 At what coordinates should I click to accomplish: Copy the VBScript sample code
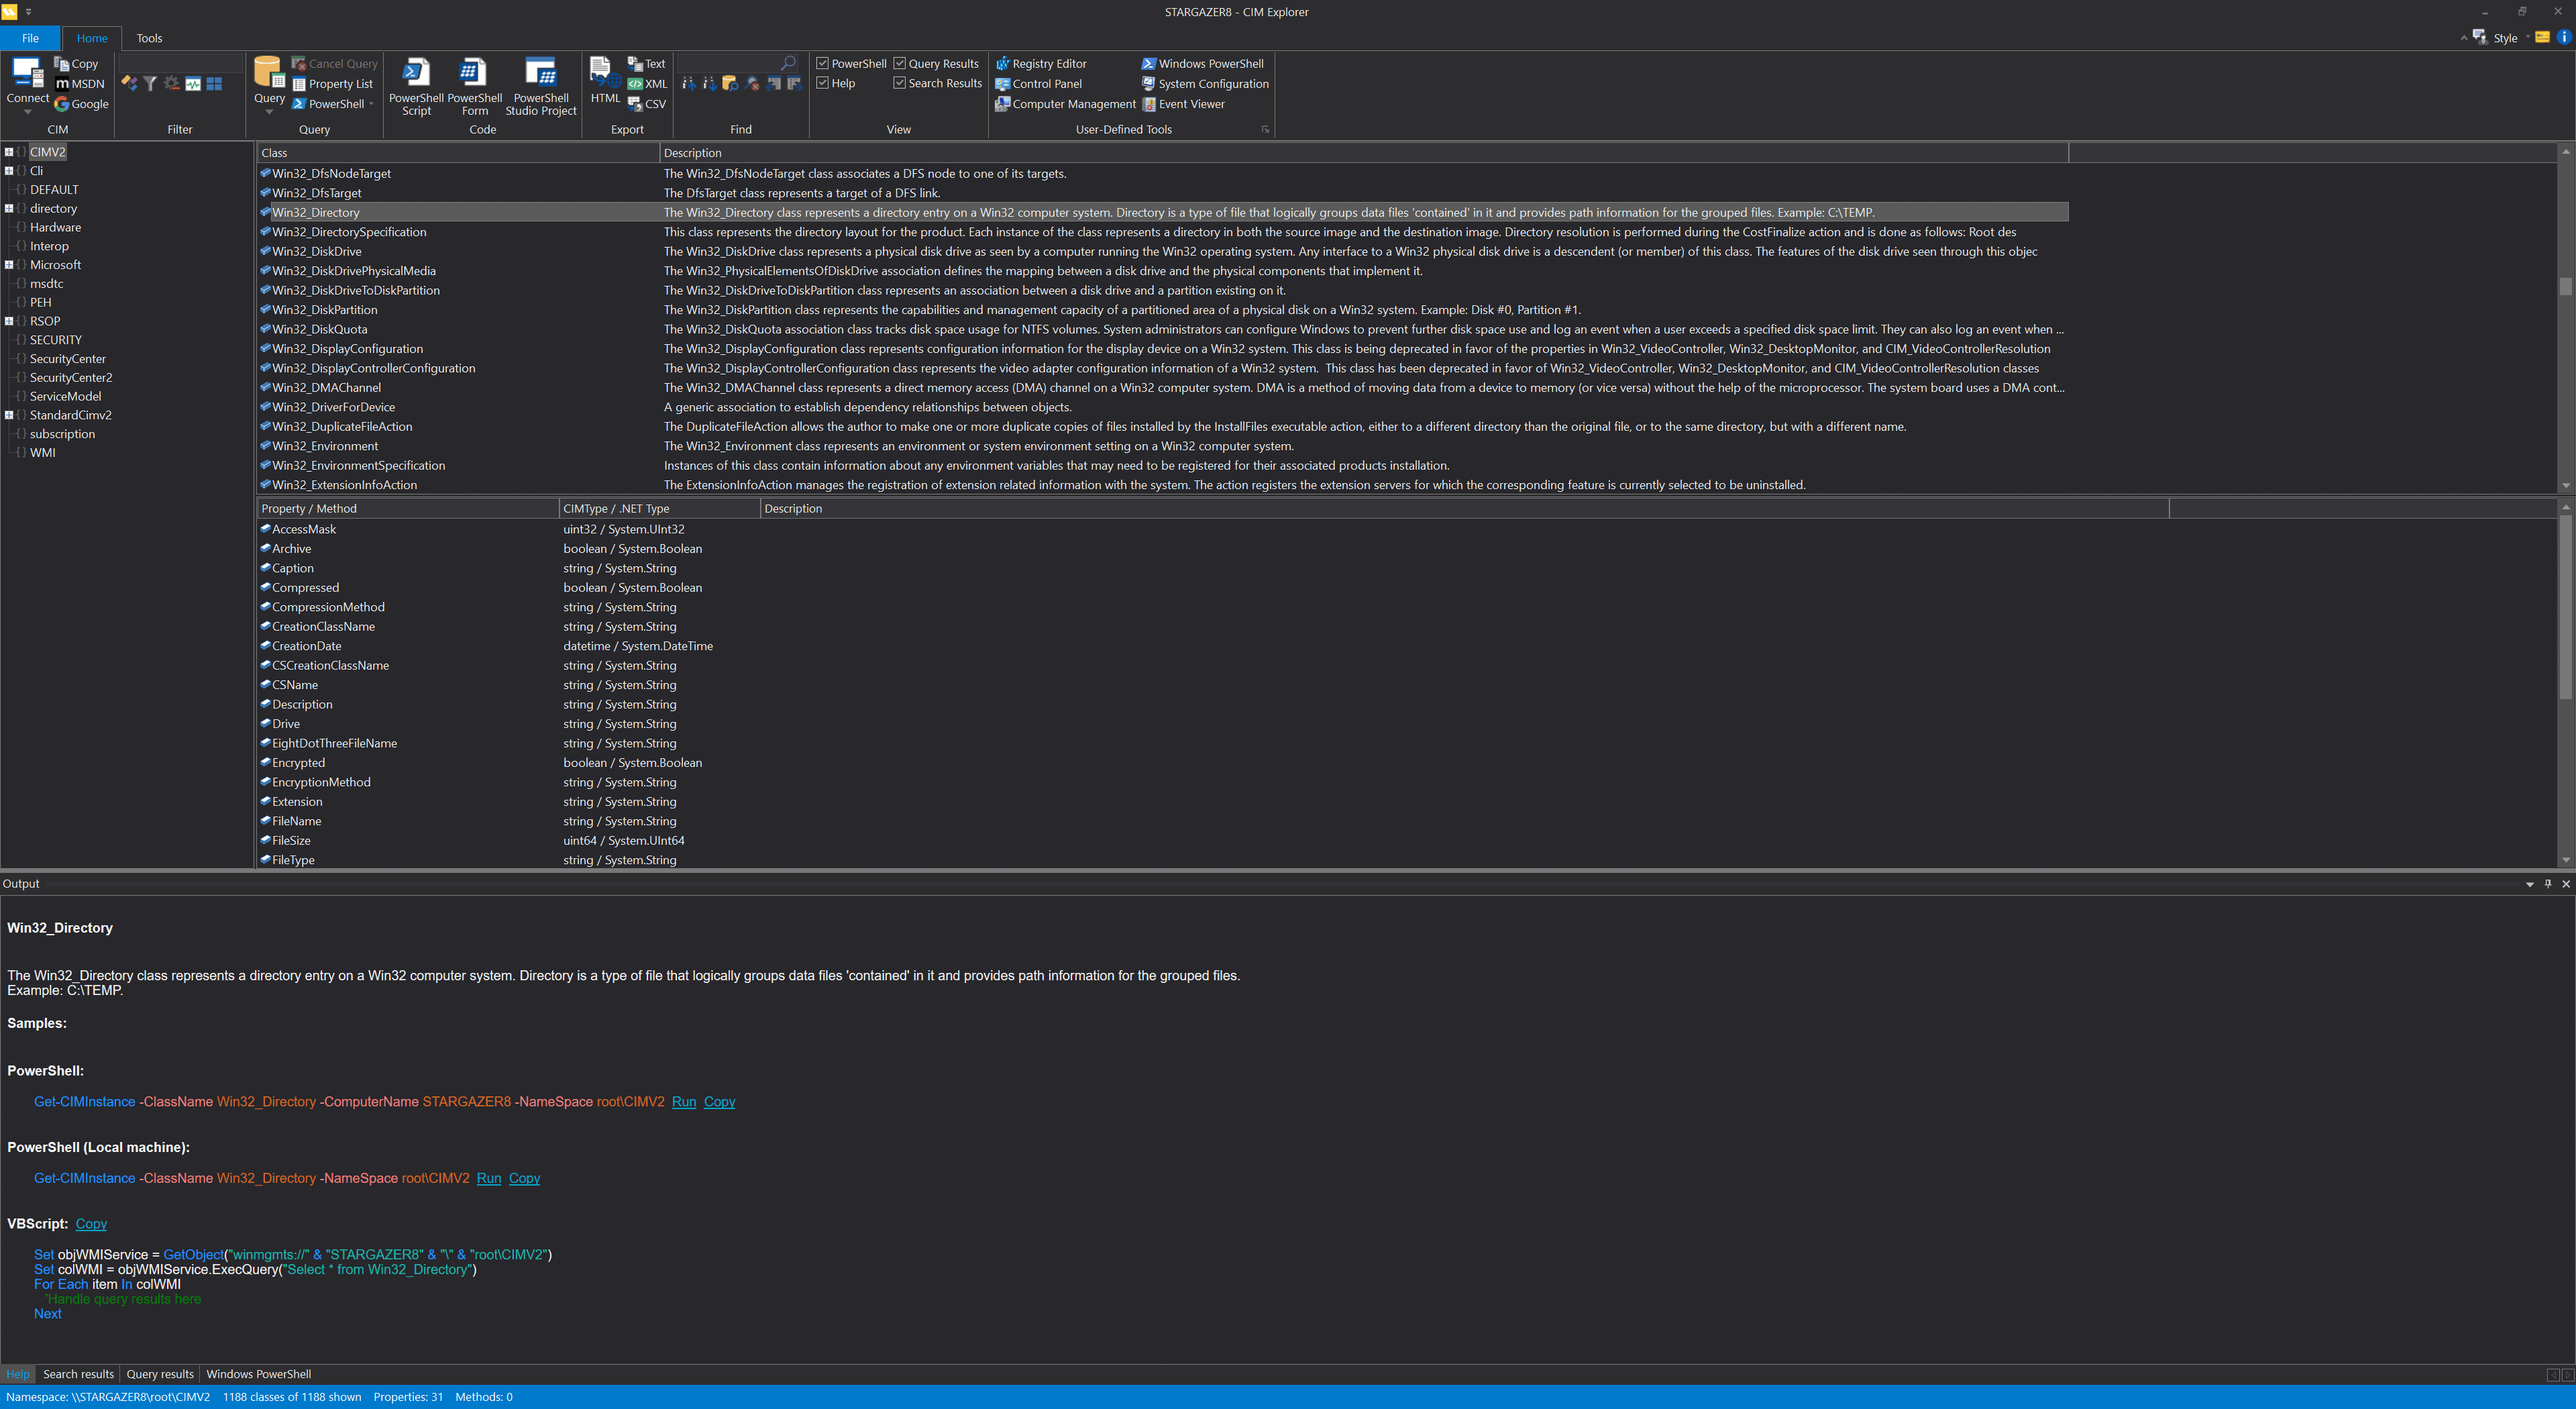click(x=91, y=1223)
